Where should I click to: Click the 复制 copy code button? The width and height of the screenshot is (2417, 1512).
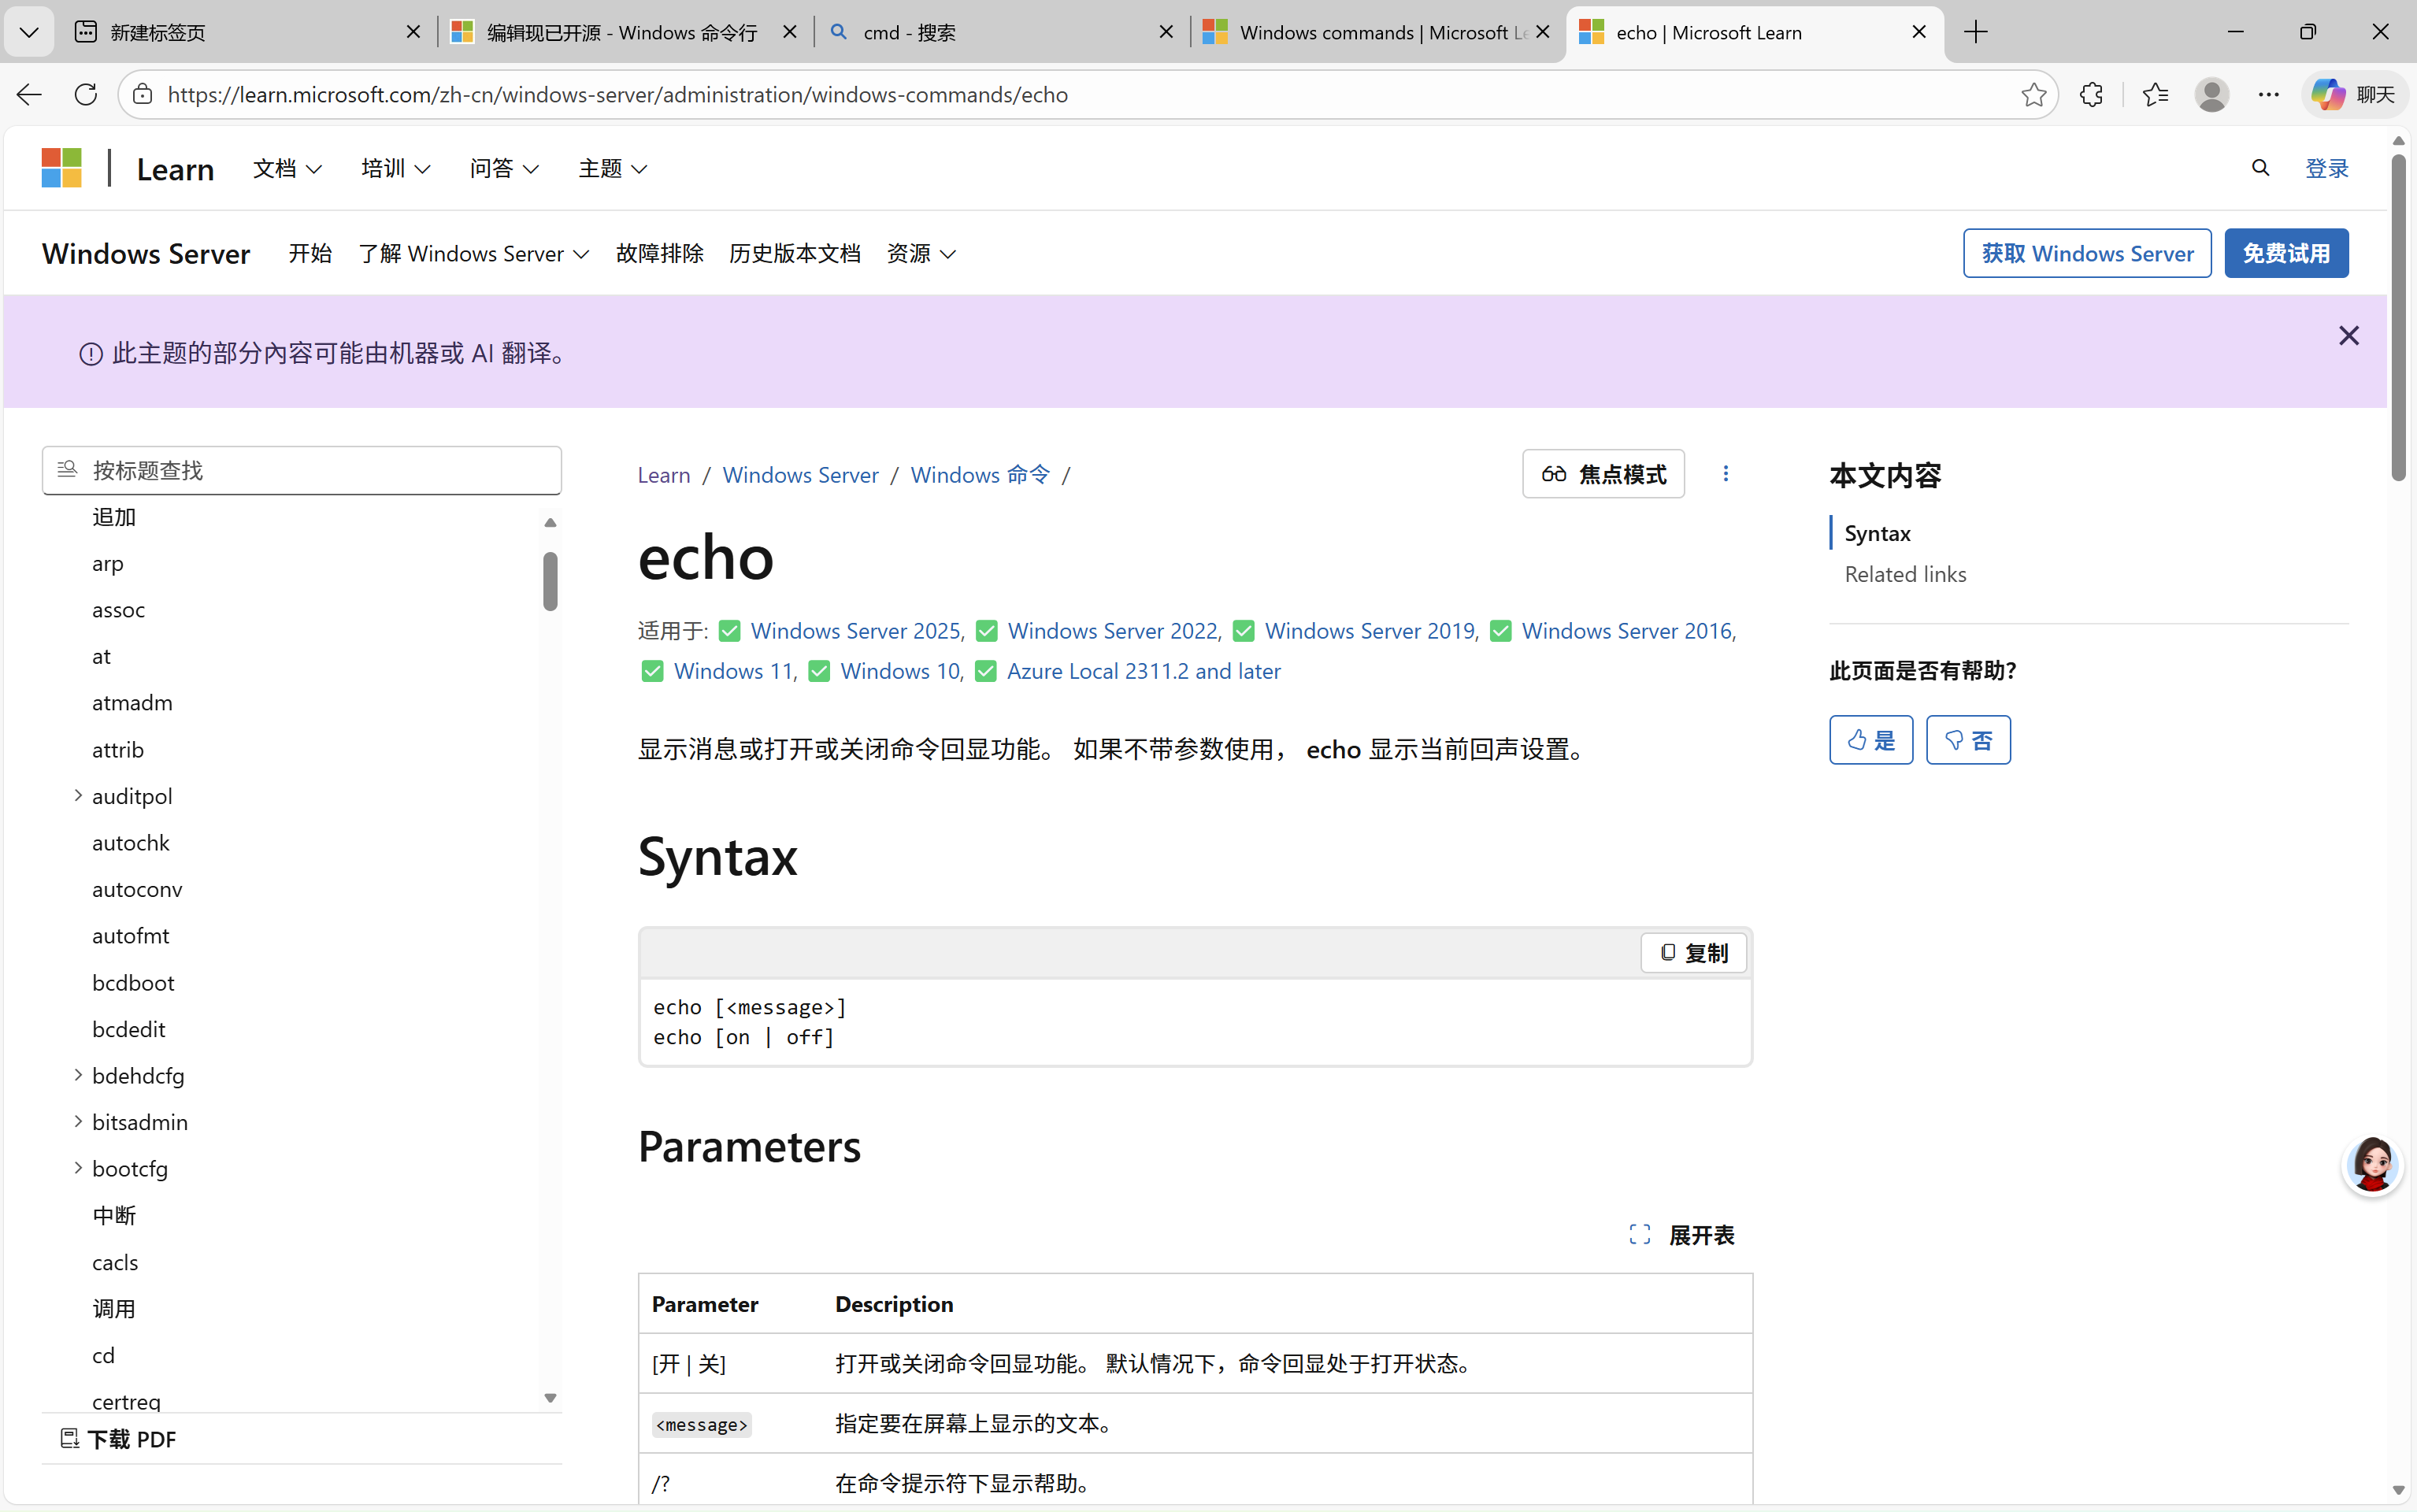pos(1693,952)
